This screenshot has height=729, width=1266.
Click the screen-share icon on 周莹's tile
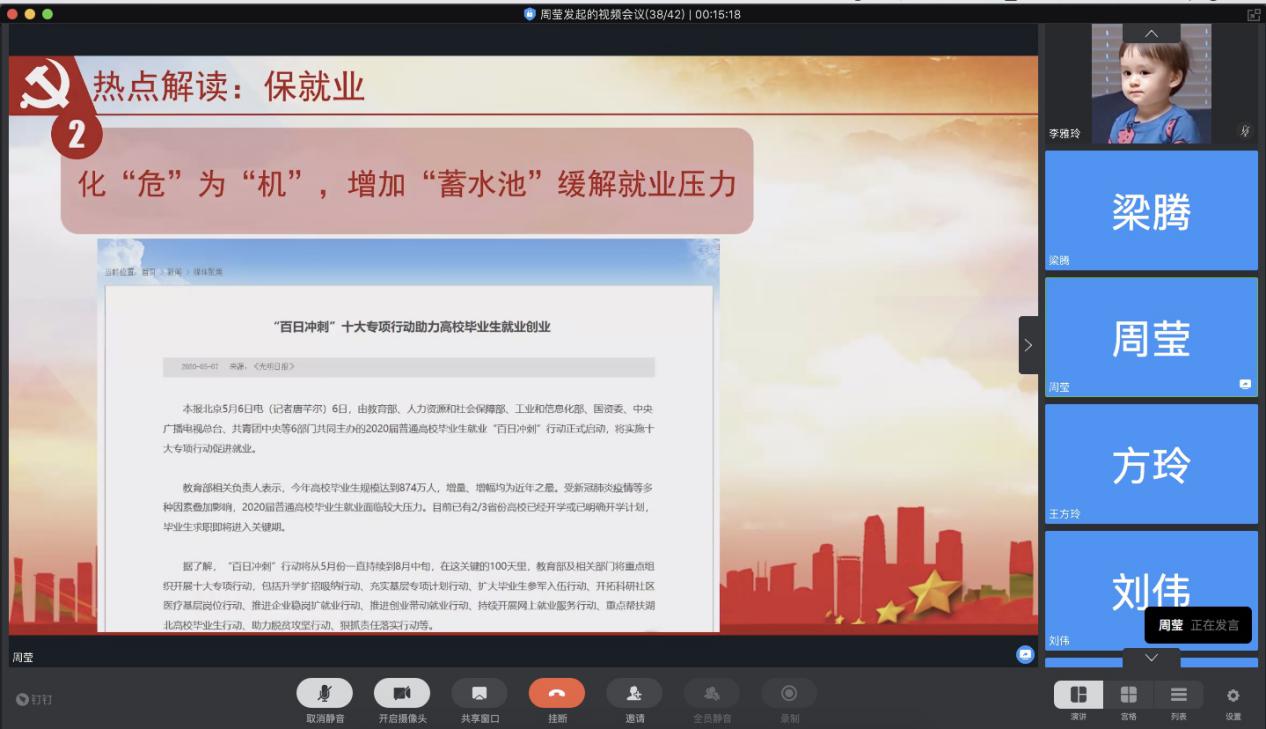[1245, 384]
